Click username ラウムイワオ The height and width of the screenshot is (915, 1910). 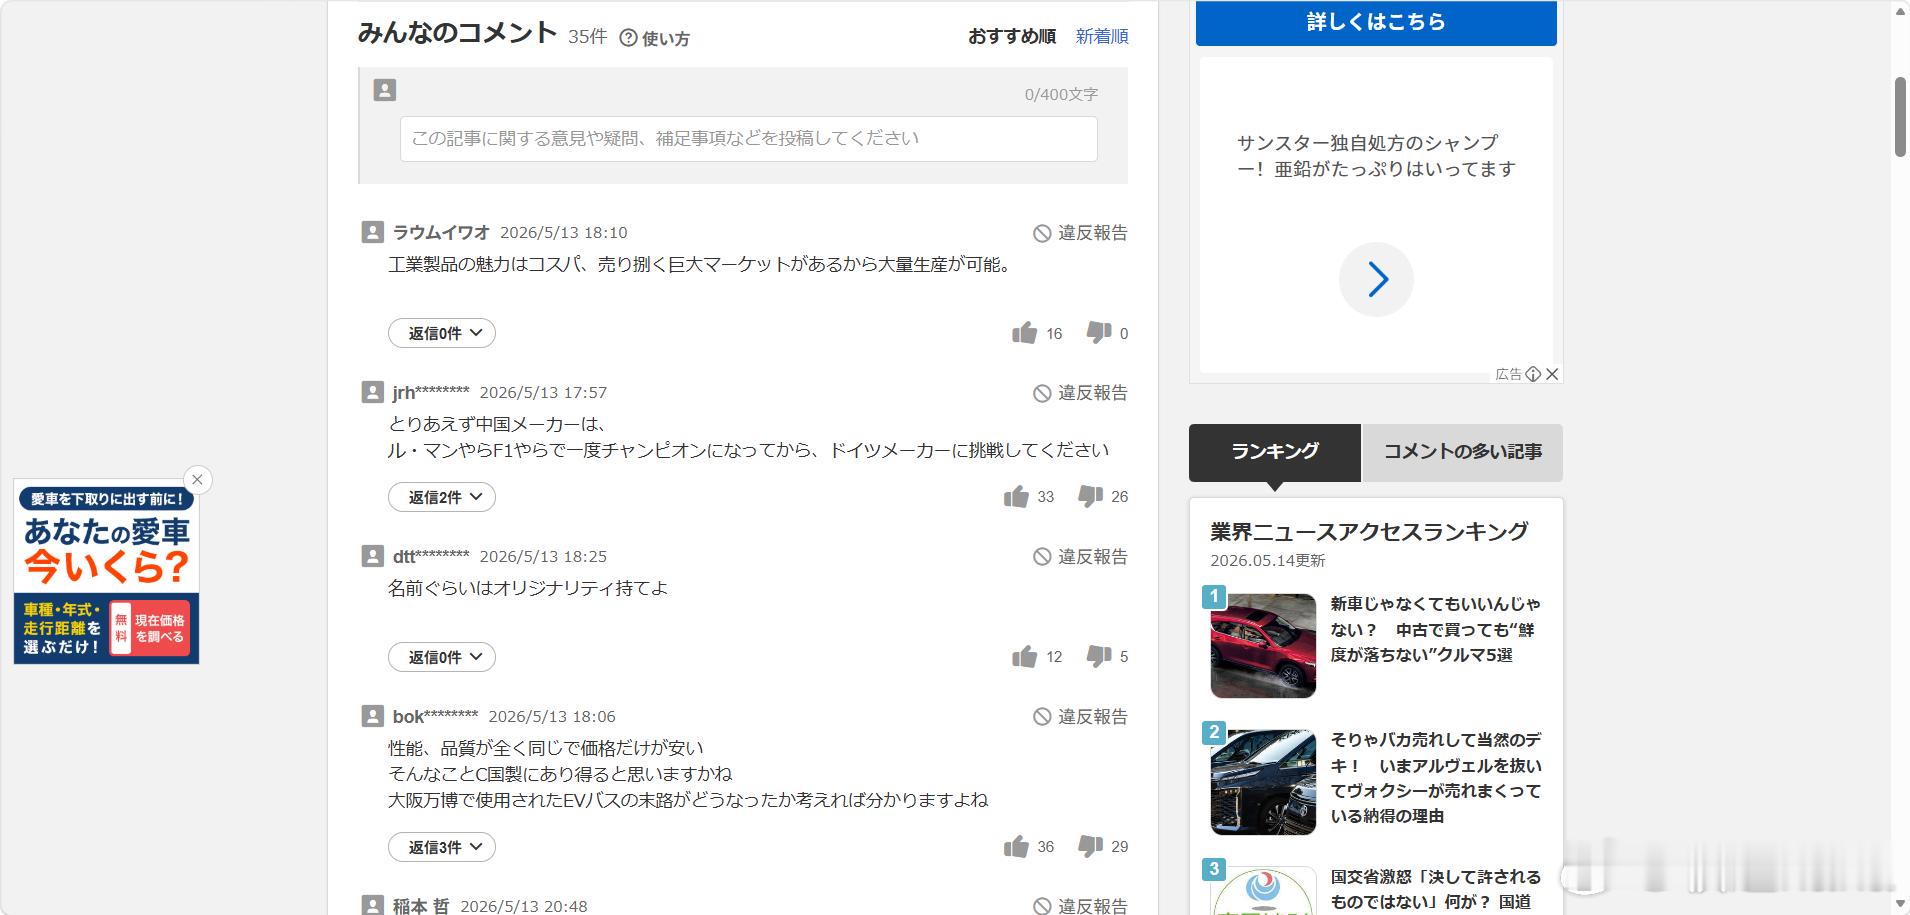pos(441,232)
